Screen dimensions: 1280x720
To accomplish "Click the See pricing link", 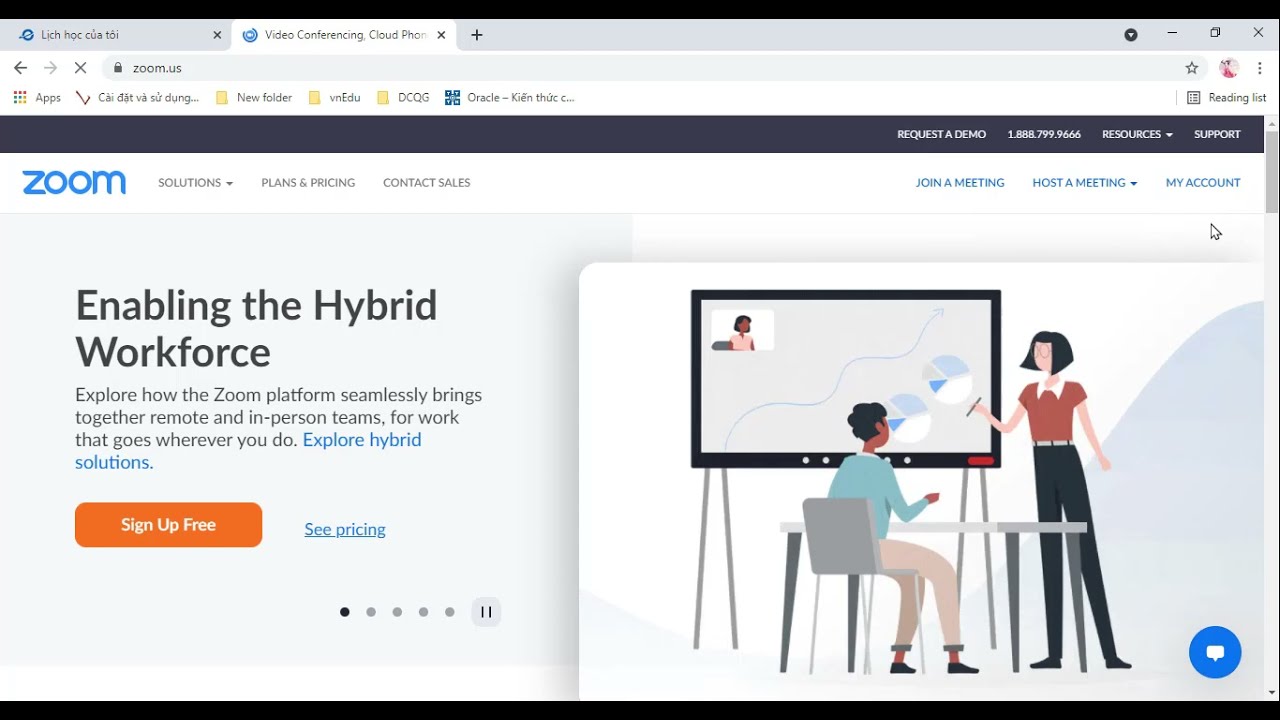I will click(345, 530).
